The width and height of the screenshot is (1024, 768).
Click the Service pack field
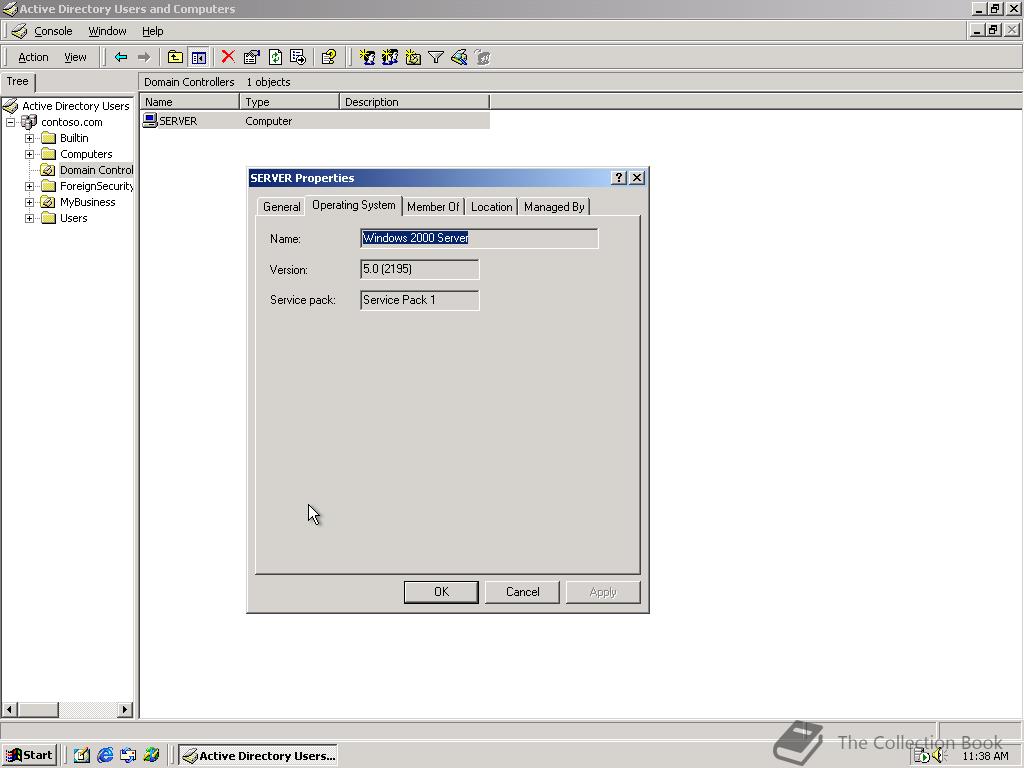[419, 300]
